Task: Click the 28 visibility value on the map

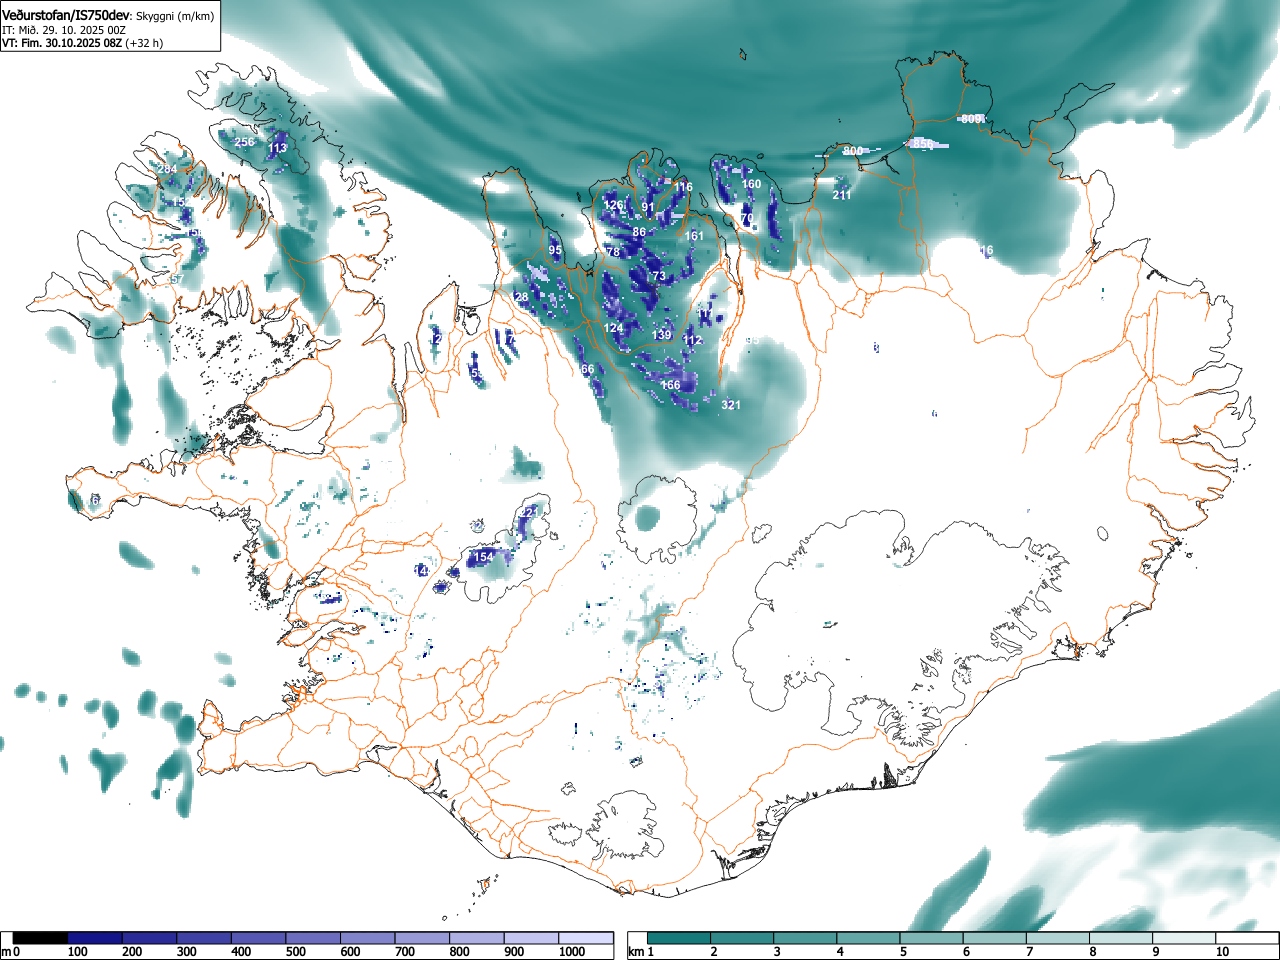Action: point(521,298)
